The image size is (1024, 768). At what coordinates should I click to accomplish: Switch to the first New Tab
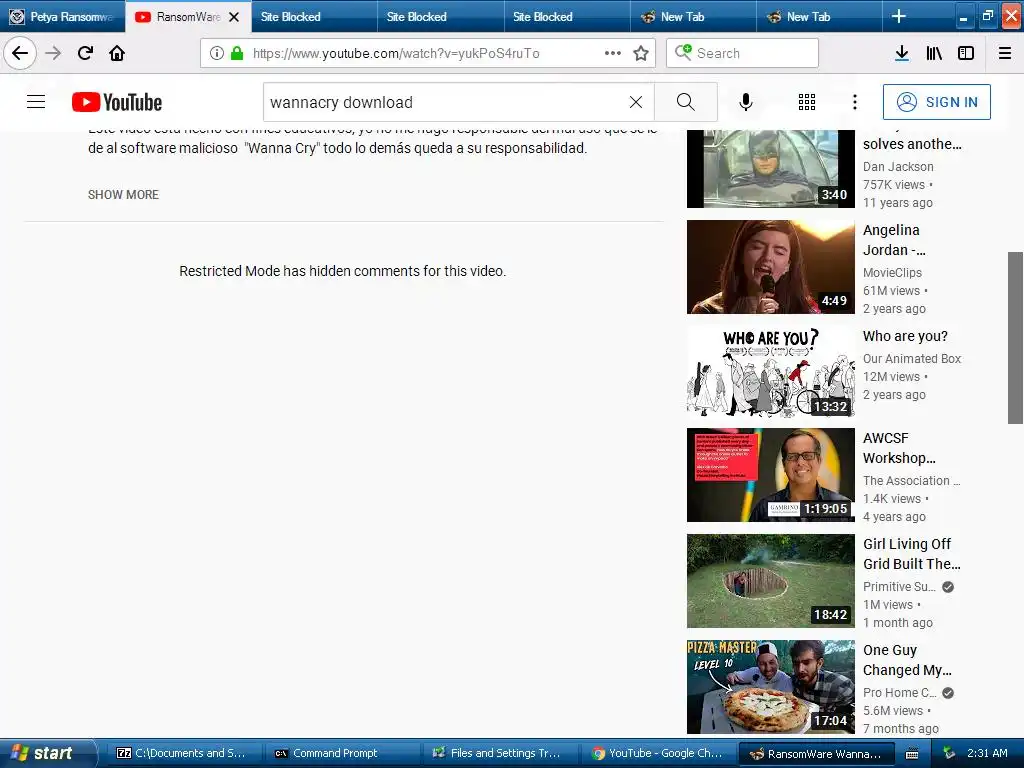pos(693,17)
